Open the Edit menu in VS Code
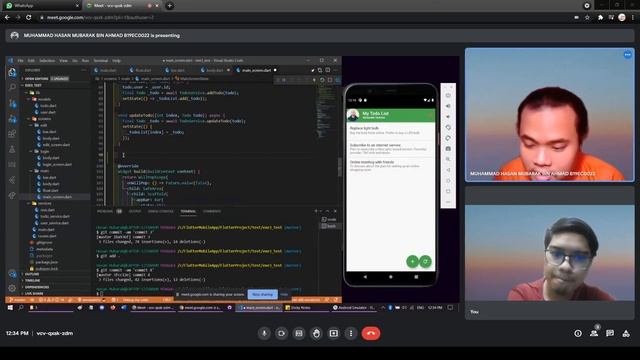The width and height of the screenshot is (640, 360). [31, 60]
